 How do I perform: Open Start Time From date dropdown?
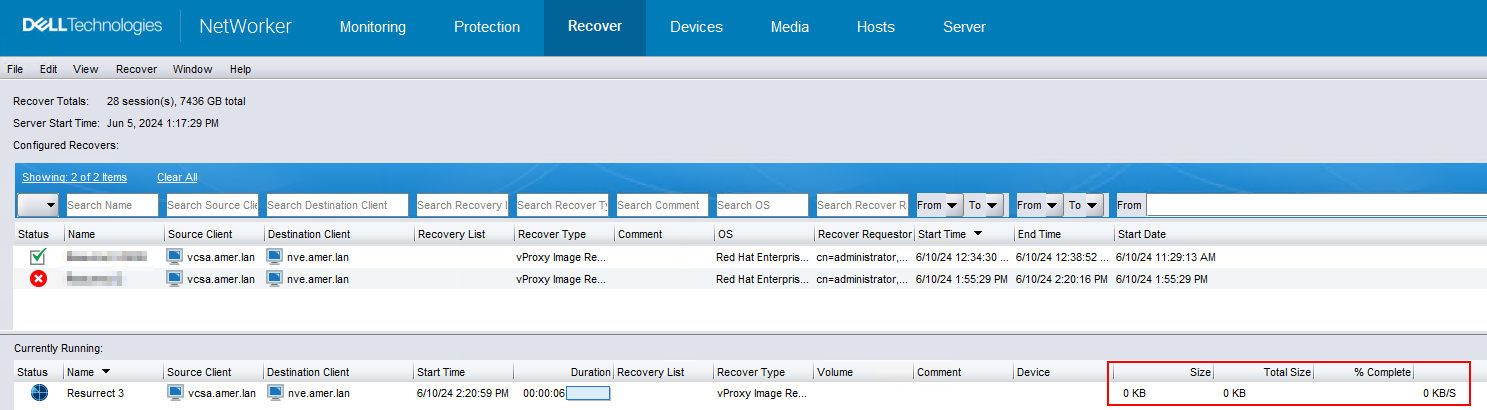point(939,205)
